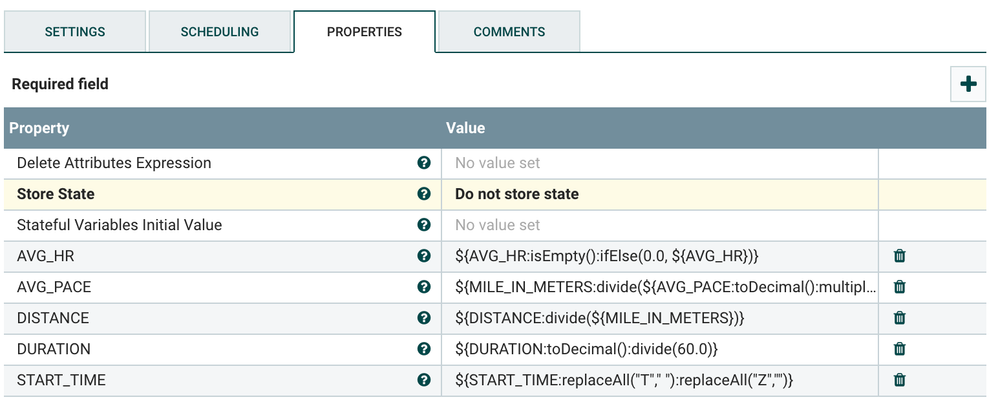Delete the START_TIME property
Screen dimensions: 998x406
point(899,380)
